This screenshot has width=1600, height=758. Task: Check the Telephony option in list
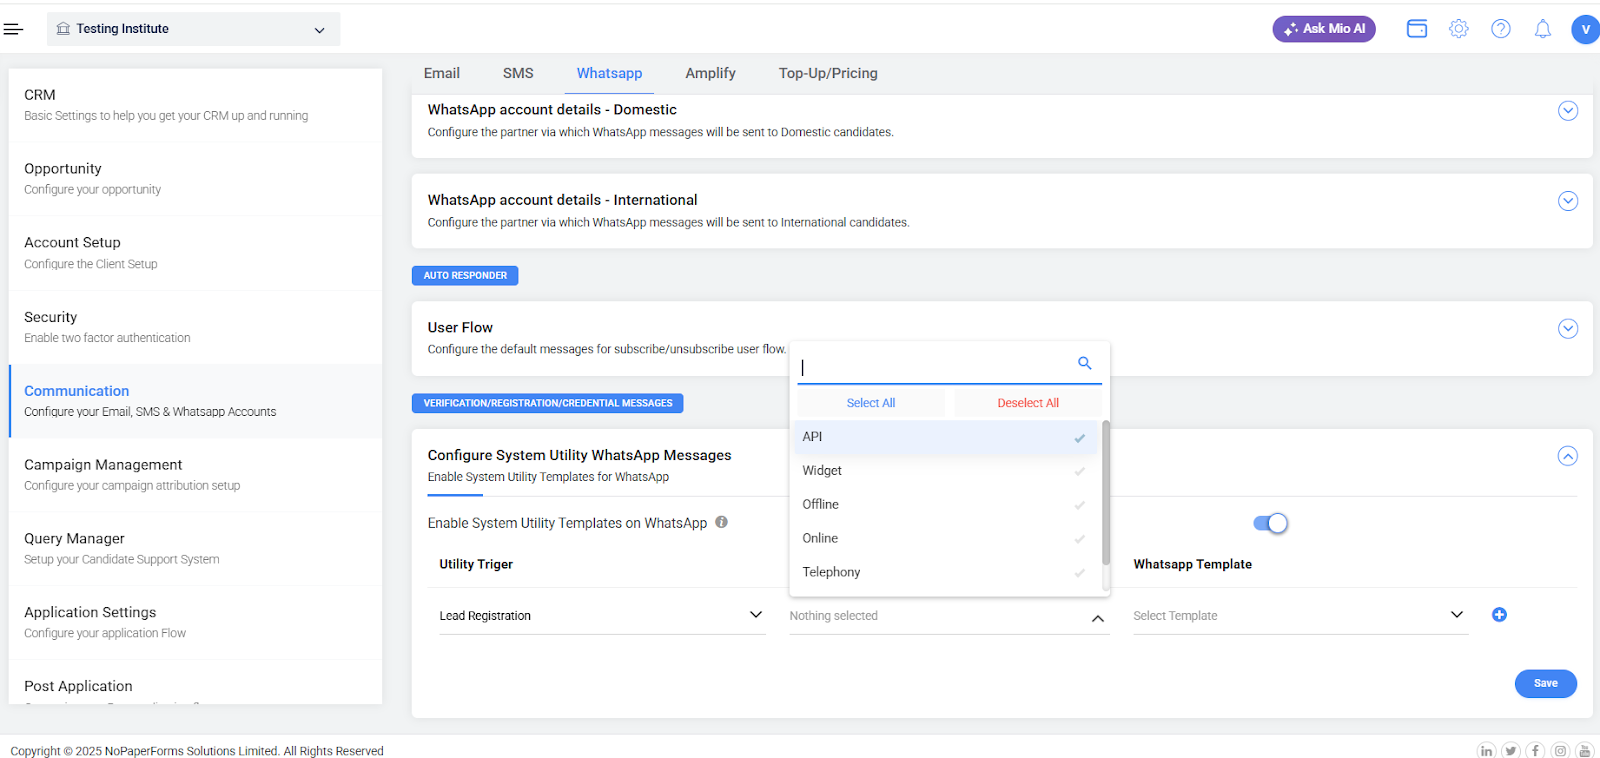coord(944,572)
